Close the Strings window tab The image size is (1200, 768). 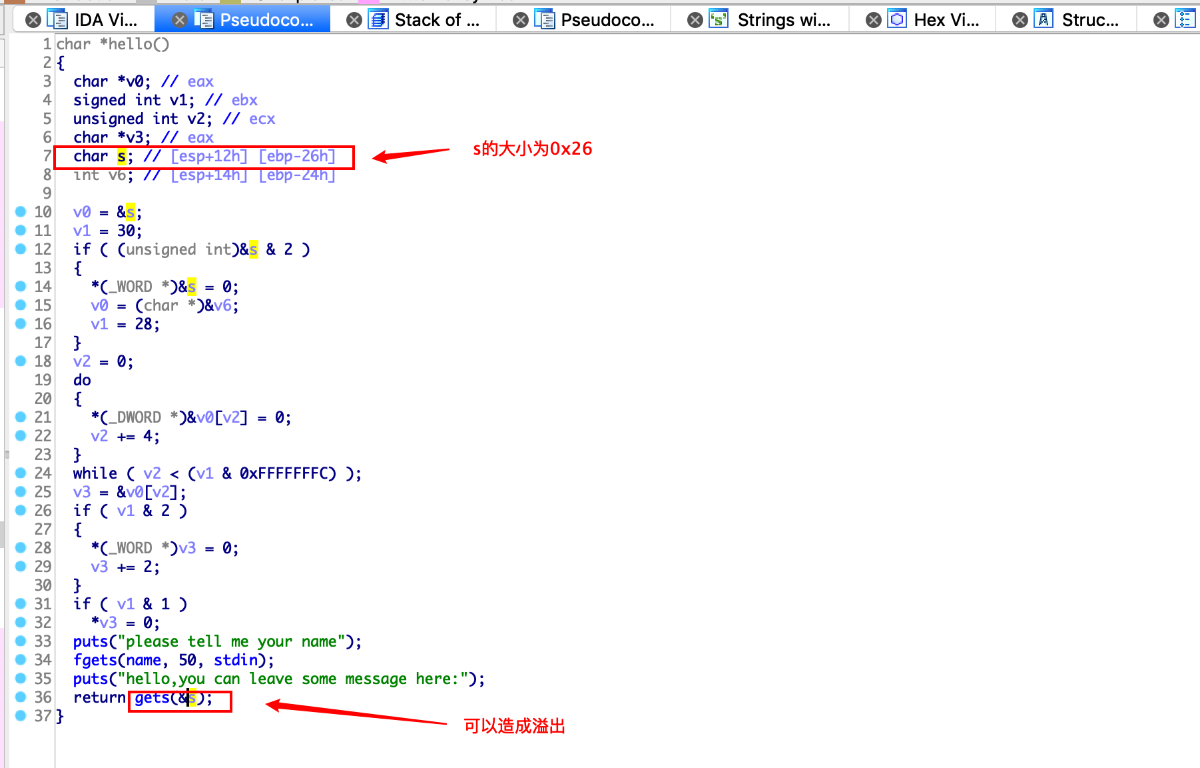point(695,19)
